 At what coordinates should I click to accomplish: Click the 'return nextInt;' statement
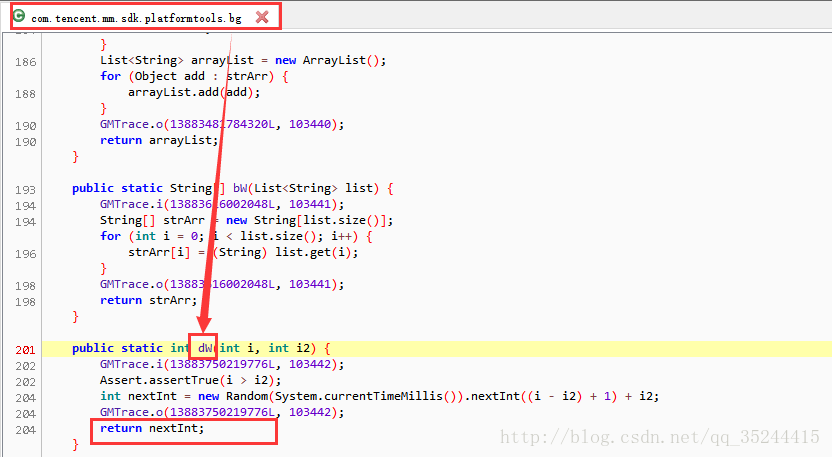pyautogui.click(x=152, y=428)
